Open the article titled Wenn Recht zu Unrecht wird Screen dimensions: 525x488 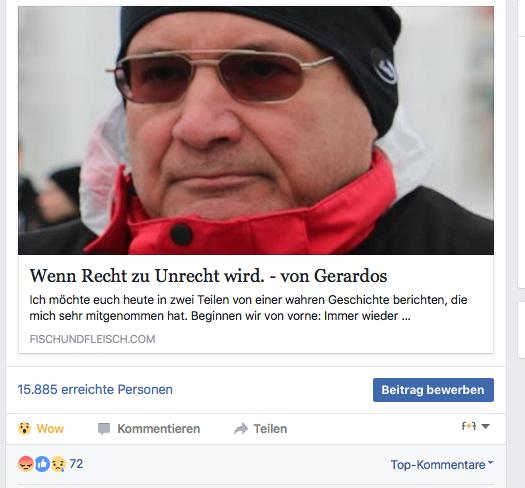coord(208,276)
